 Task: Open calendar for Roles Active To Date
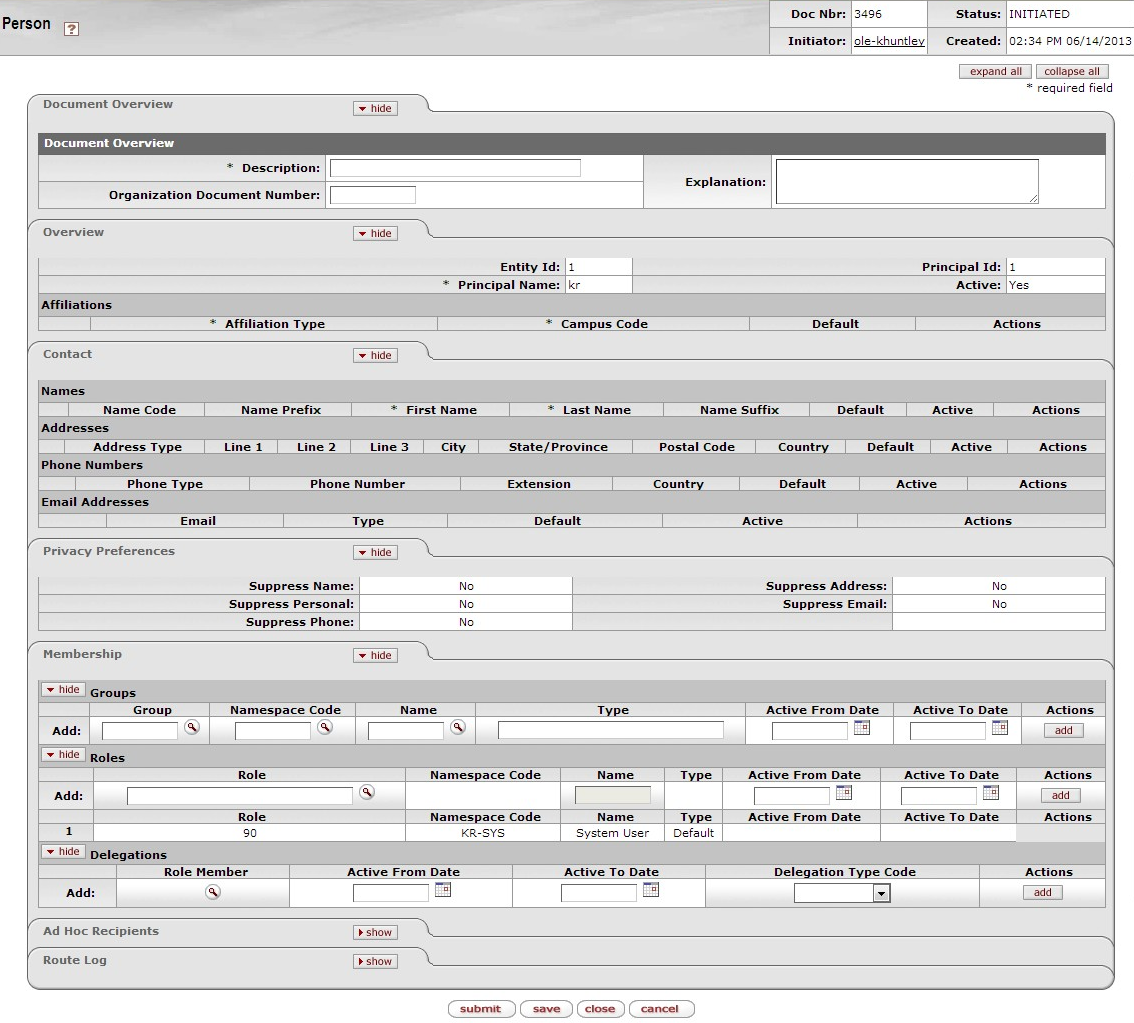click(991, 793)
